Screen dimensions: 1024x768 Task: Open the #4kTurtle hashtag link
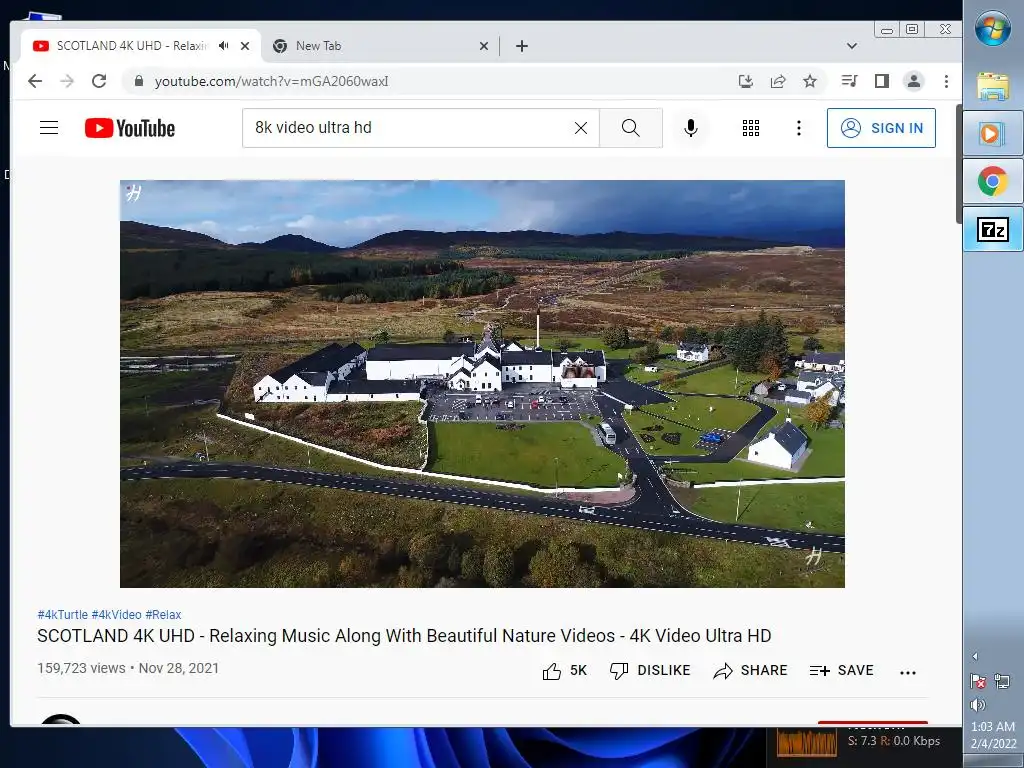(x=62, y=615)
